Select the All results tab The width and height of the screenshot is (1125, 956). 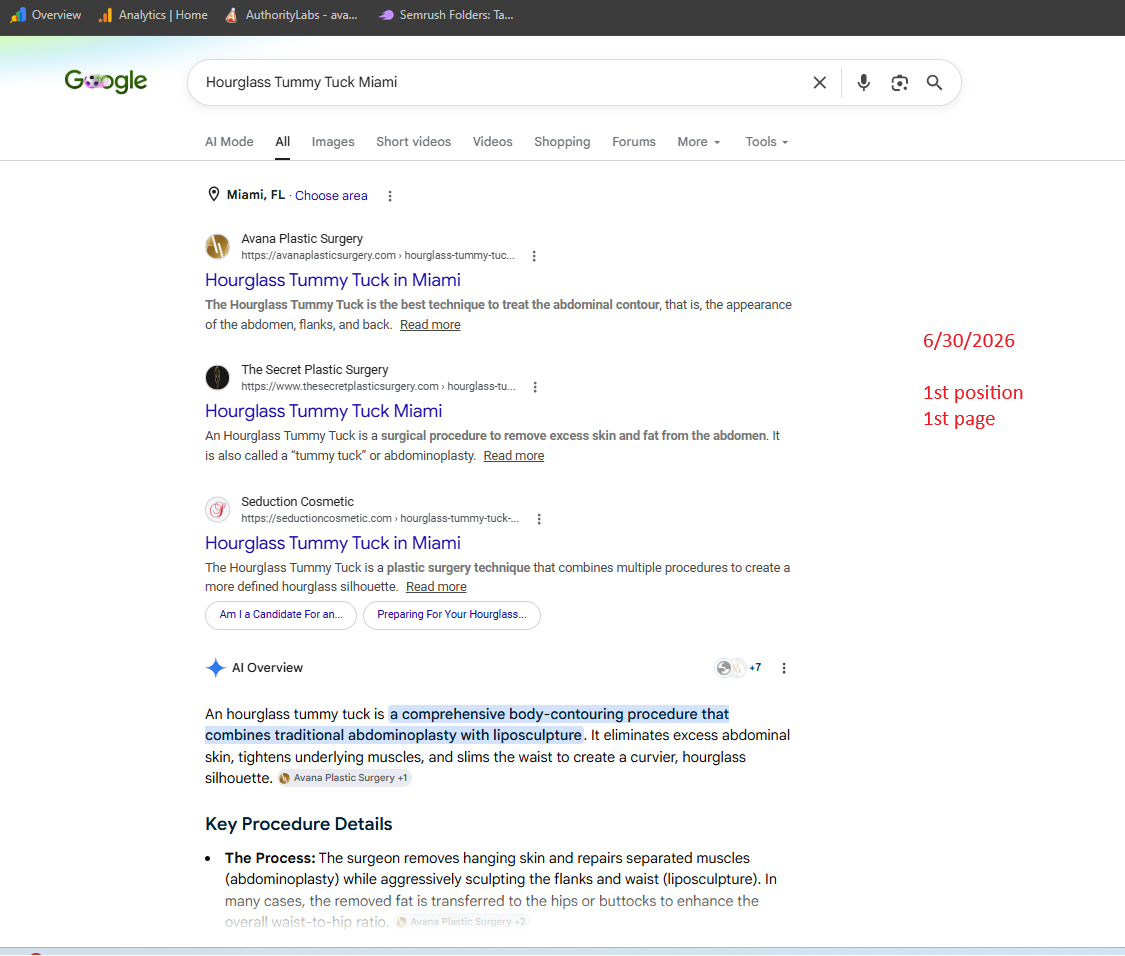(x=283, y=142)
